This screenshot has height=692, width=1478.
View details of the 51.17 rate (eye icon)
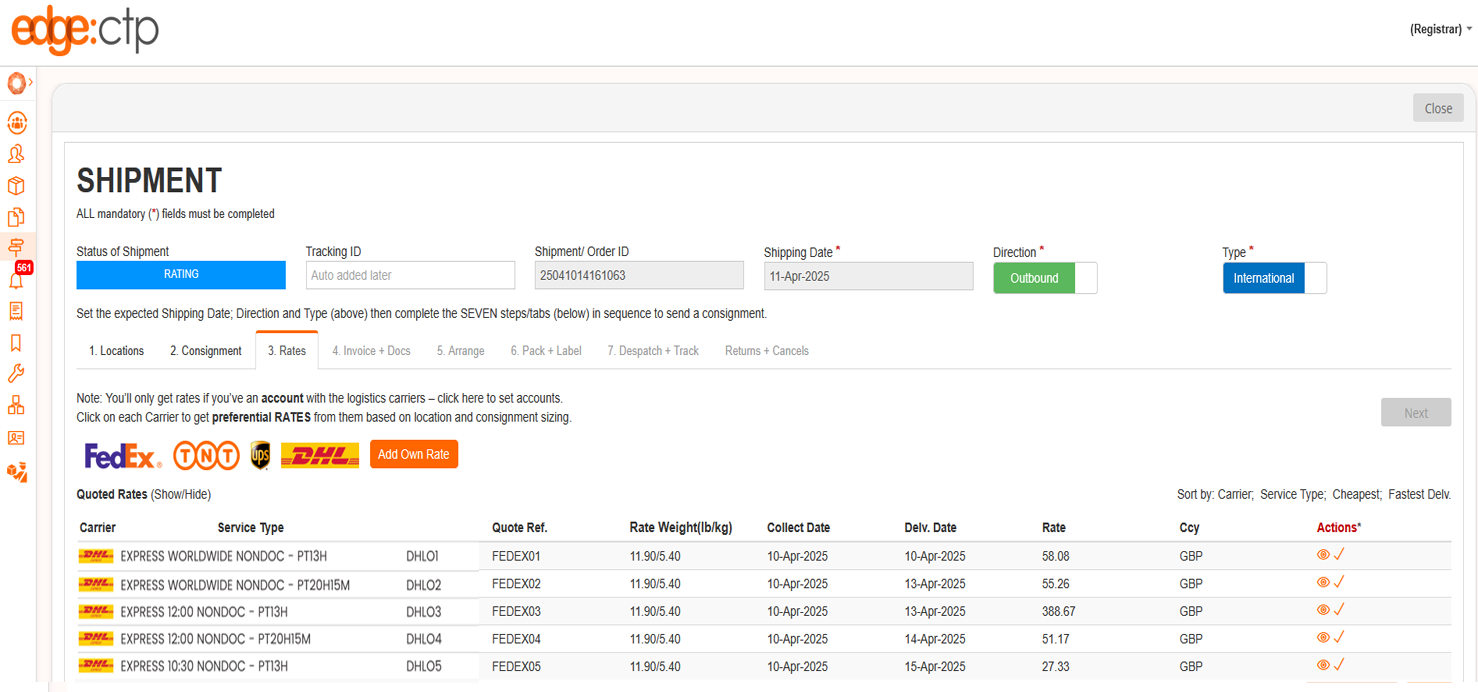pyautogui.click(x=1323, y=637)
